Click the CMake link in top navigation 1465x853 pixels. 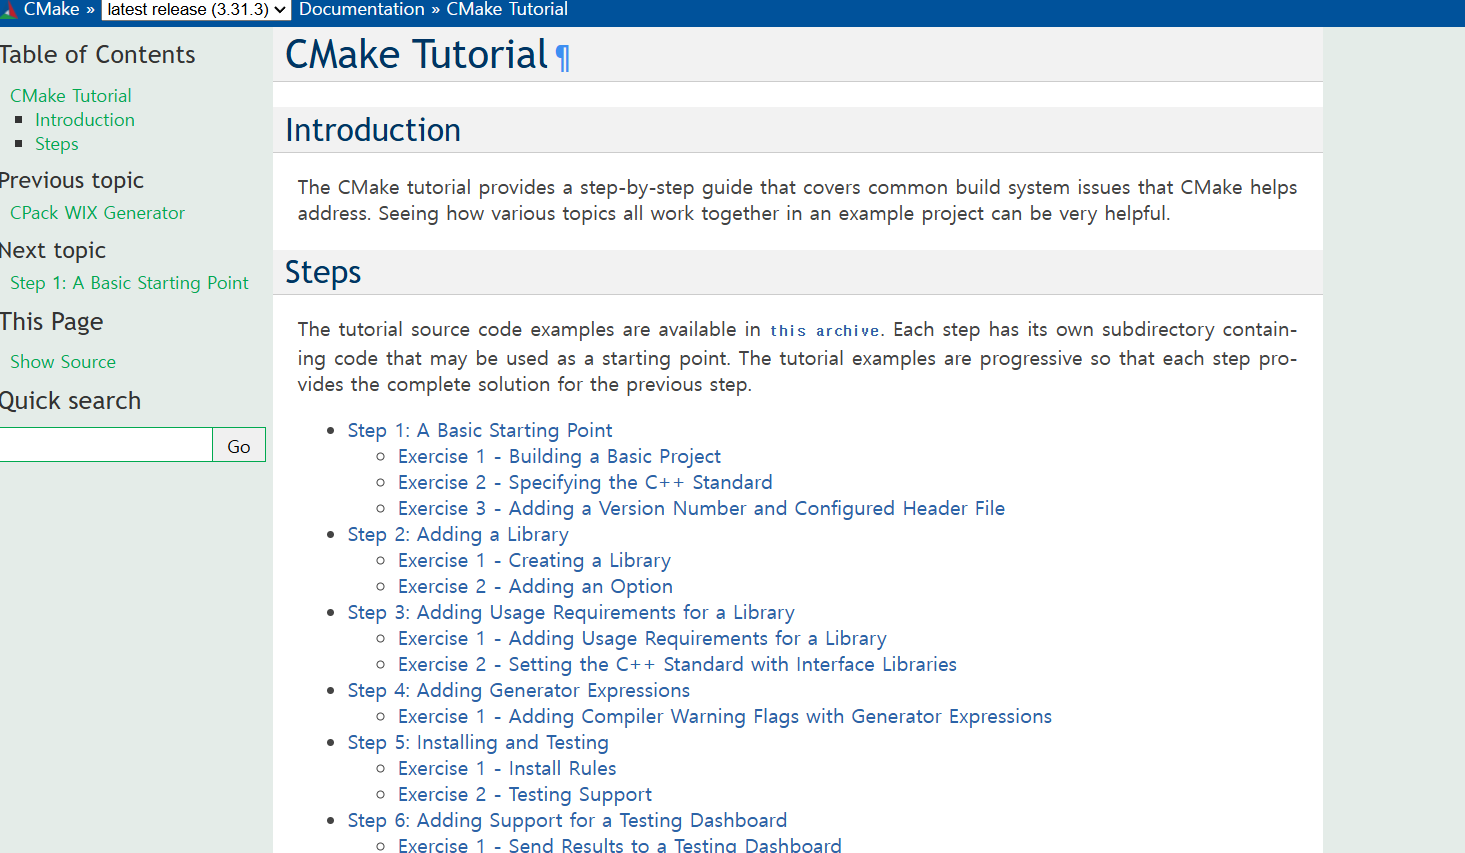[x=51, y=9]
